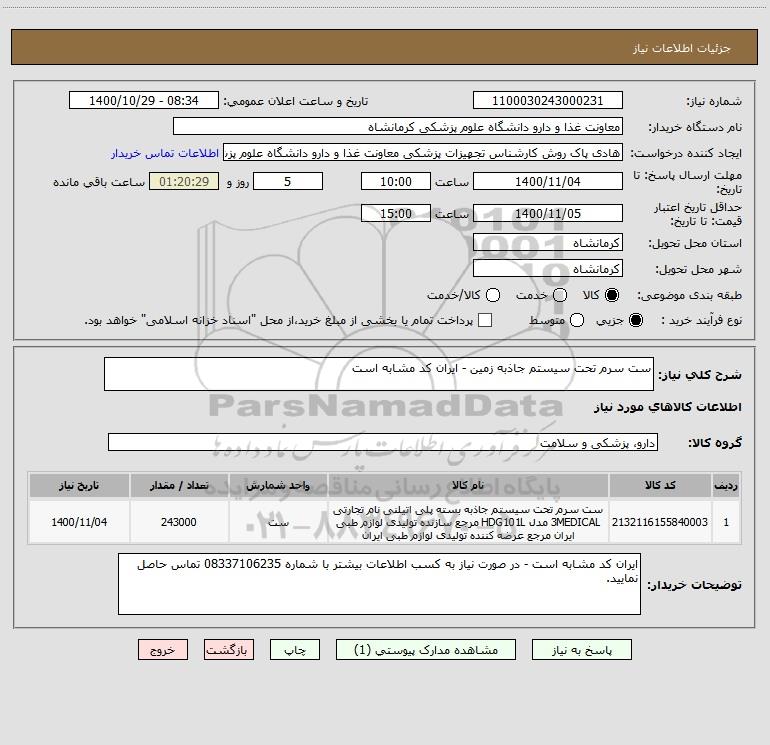The image size is (770, 745).
Task: Click the quantity cell 243000
Action: tap(179, 522)
